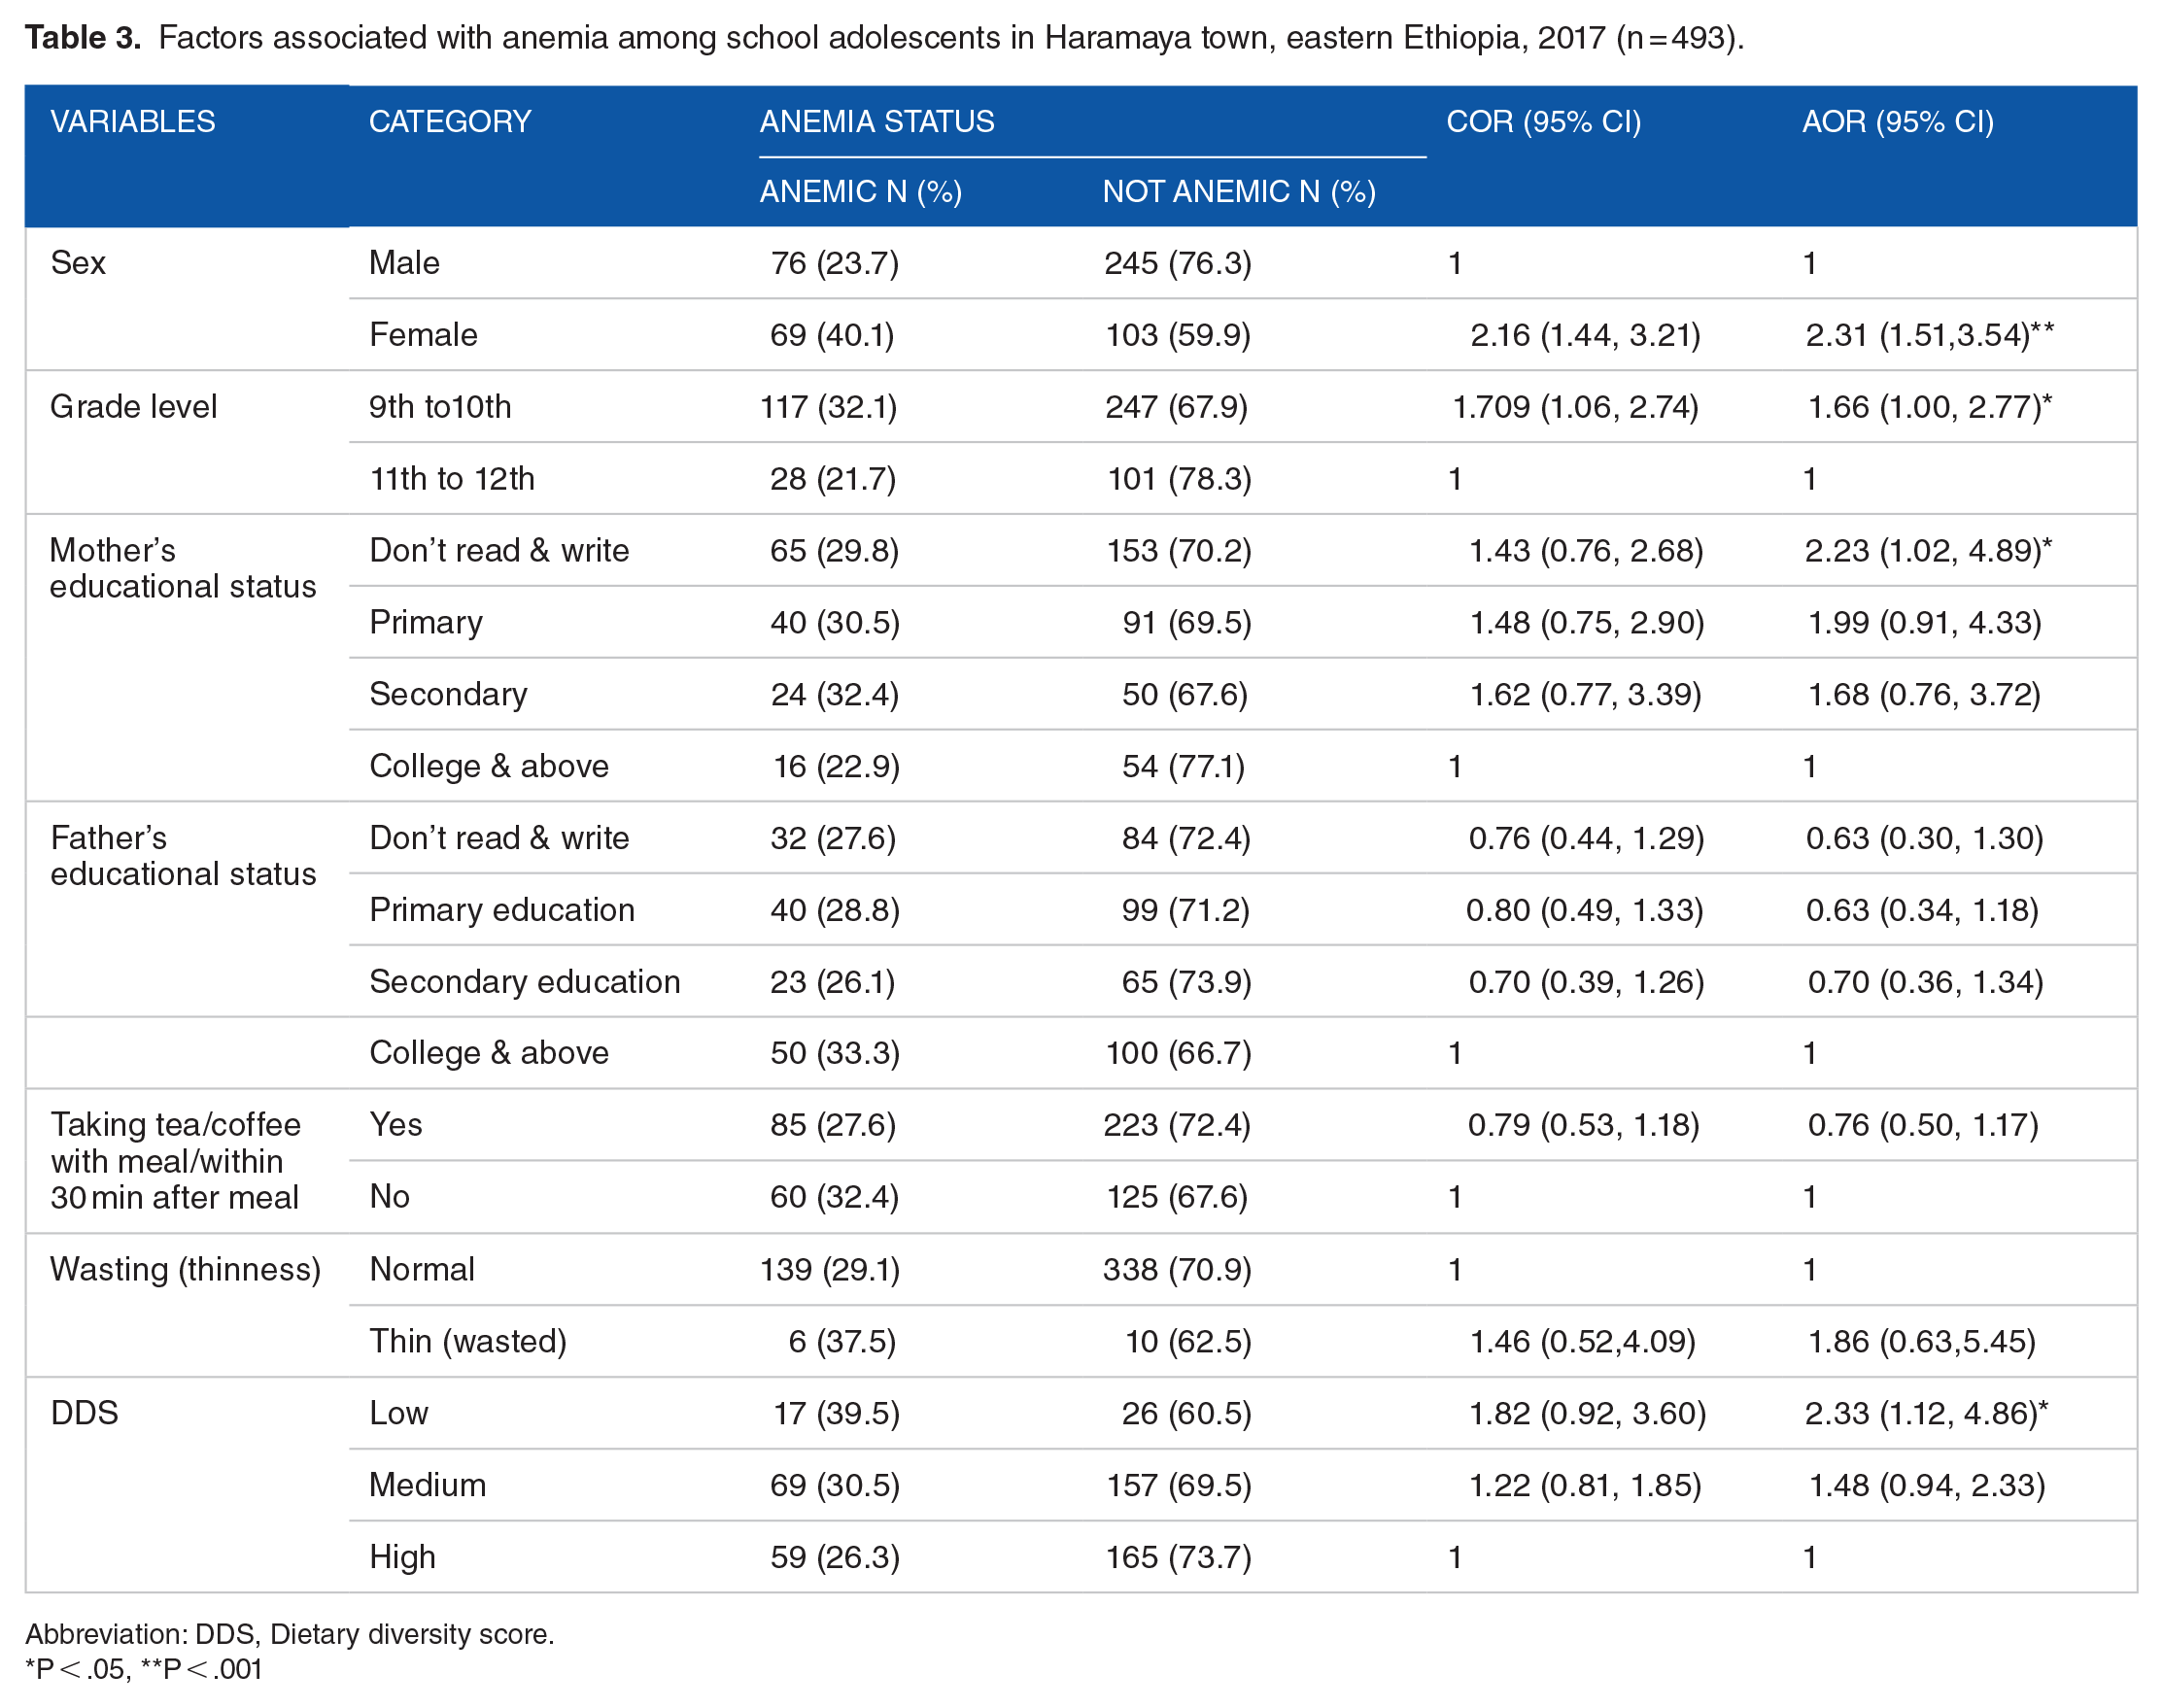Click the CATEGORY column header
2163x1708 pixels.
tap(450, 122)
